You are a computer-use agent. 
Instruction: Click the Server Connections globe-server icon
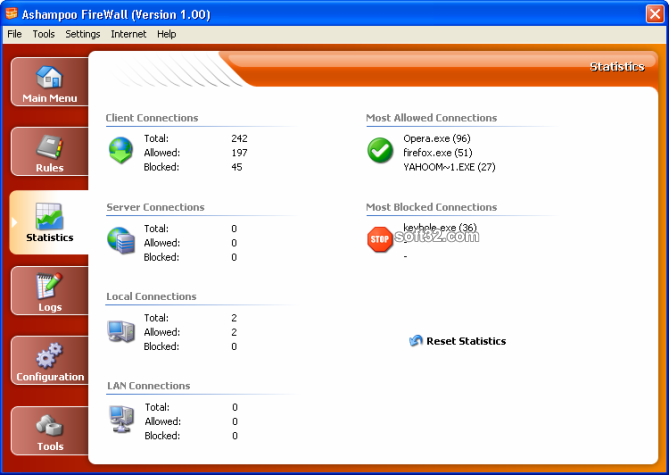[121, 240]
